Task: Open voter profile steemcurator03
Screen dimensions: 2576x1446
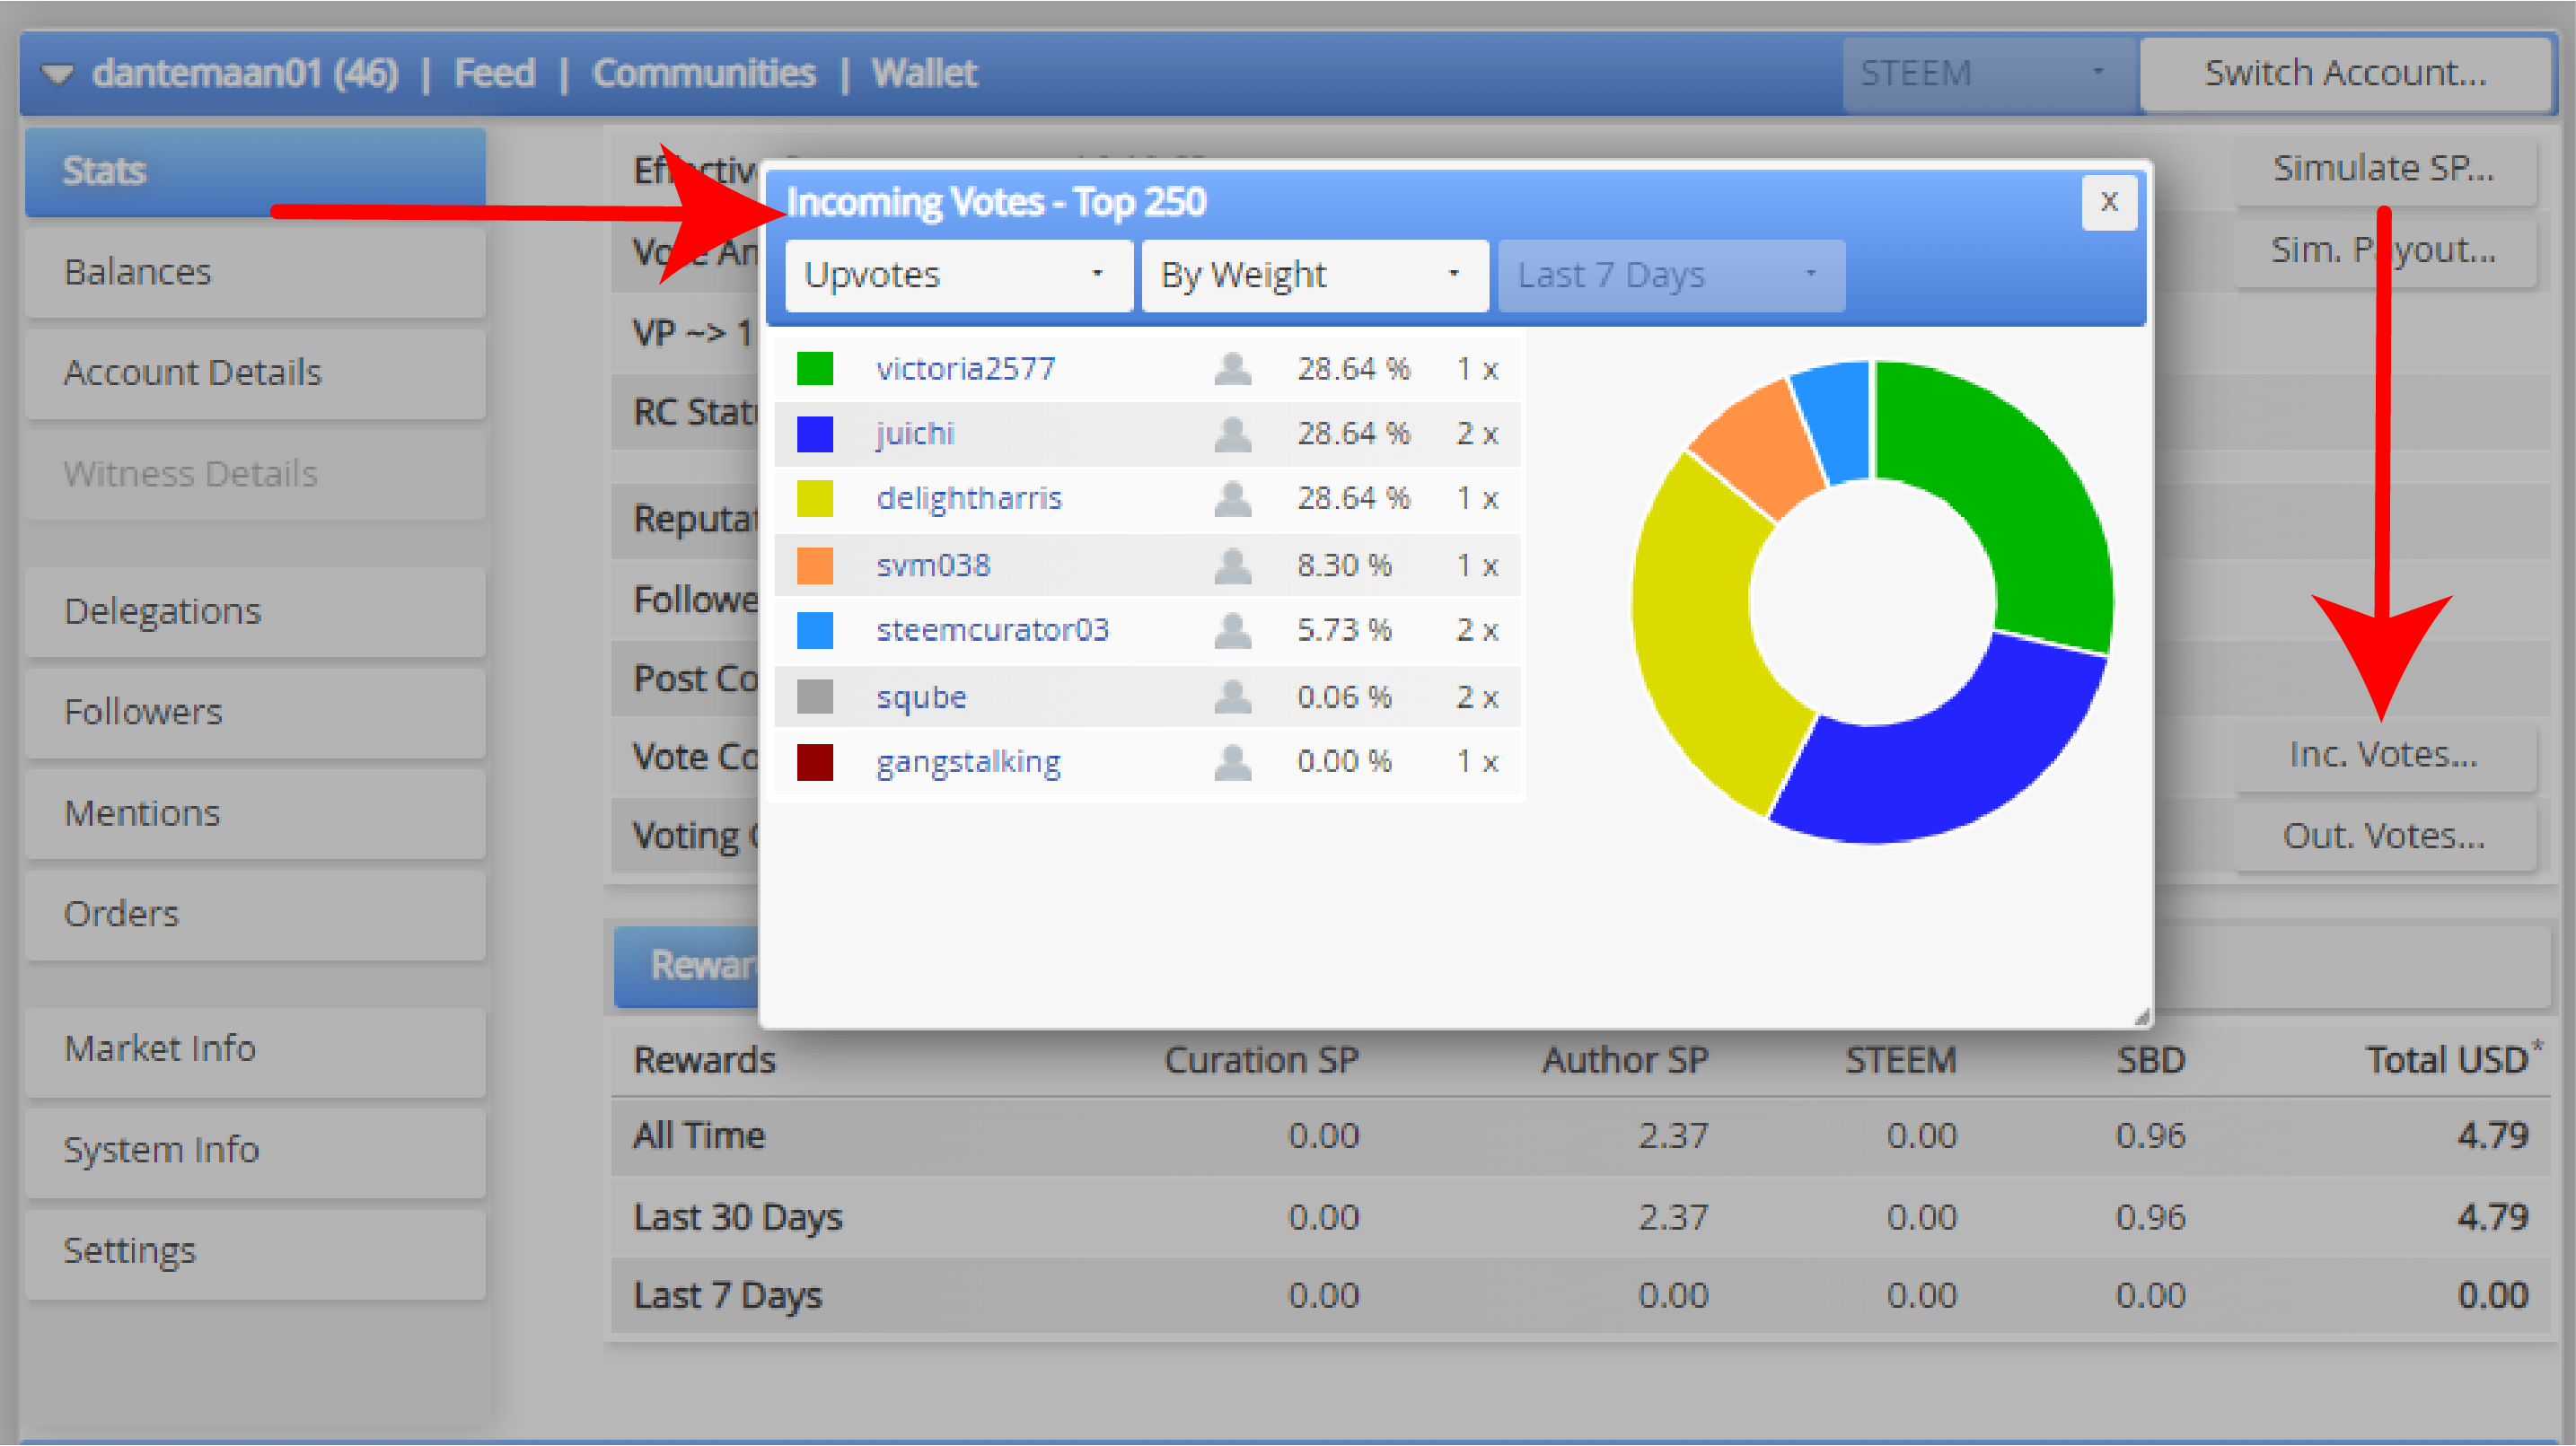Action: [x=992, y=630]
